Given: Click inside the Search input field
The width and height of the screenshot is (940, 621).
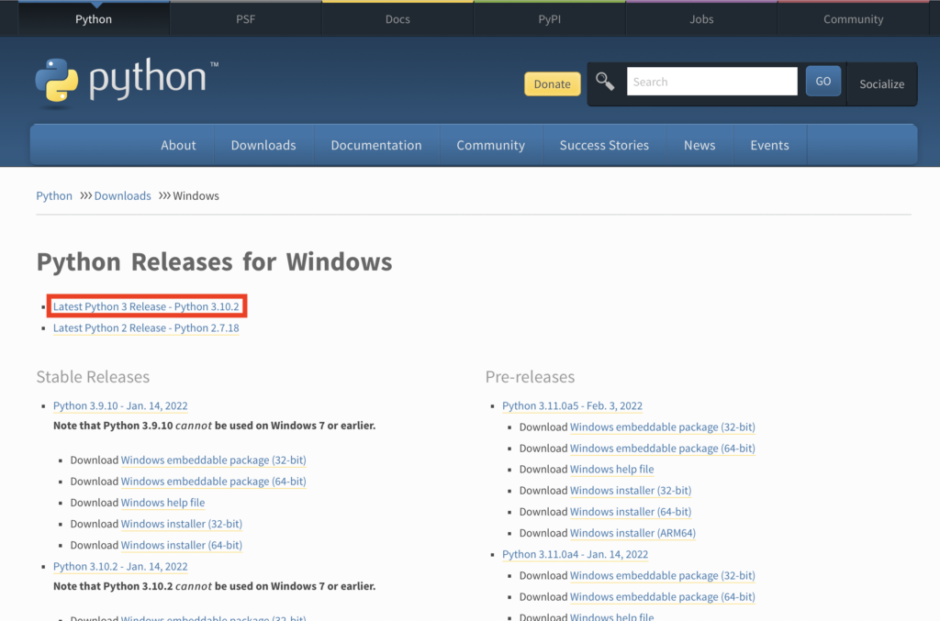Looking at the screenshot, I should pos(712,81).
